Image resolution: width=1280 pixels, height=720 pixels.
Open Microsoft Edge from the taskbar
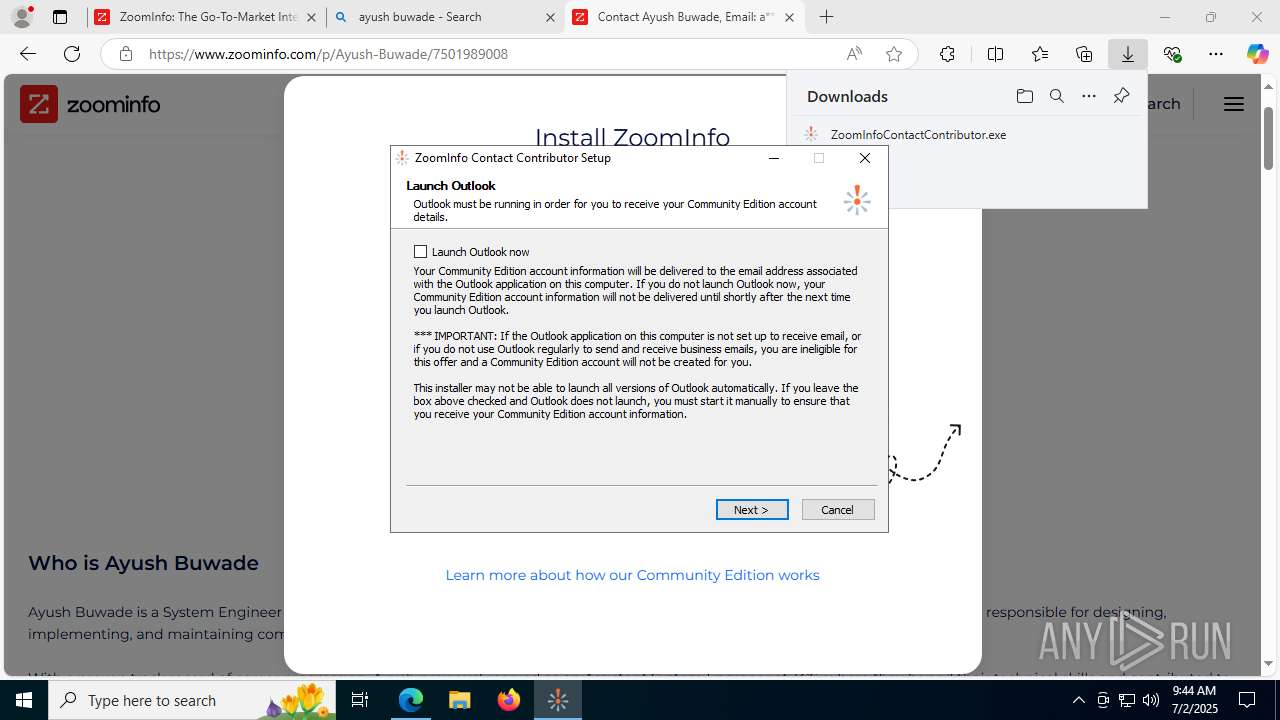click(x=411, y=700)
